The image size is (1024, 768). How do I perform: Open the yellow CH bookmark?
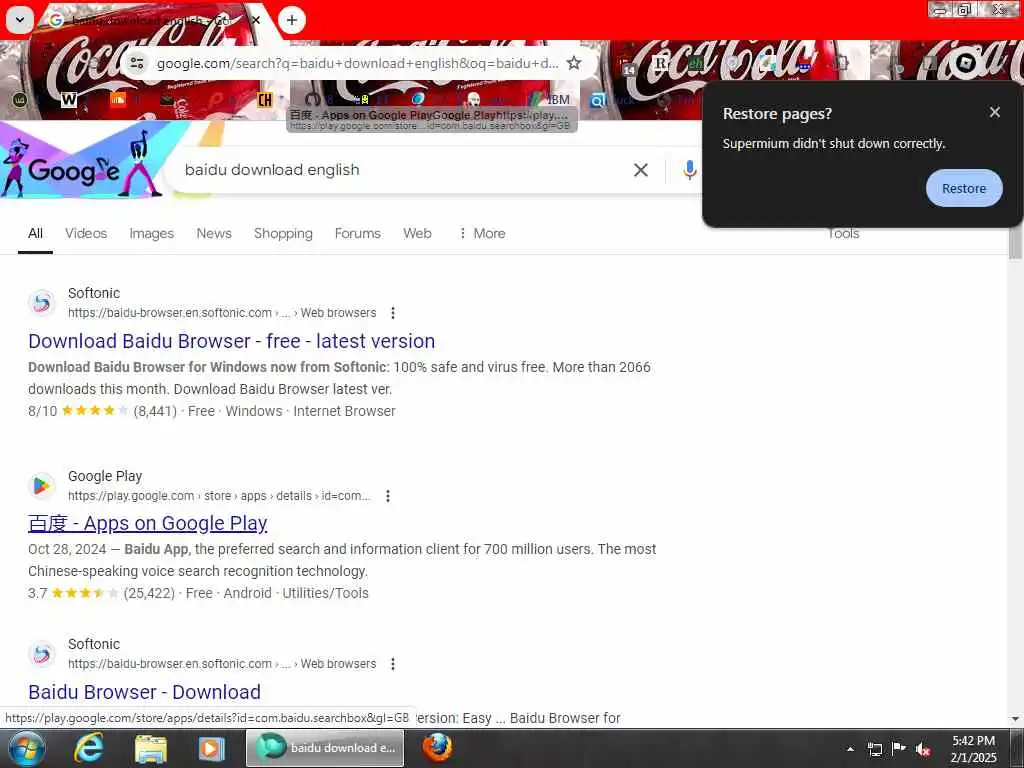[264, 99]
